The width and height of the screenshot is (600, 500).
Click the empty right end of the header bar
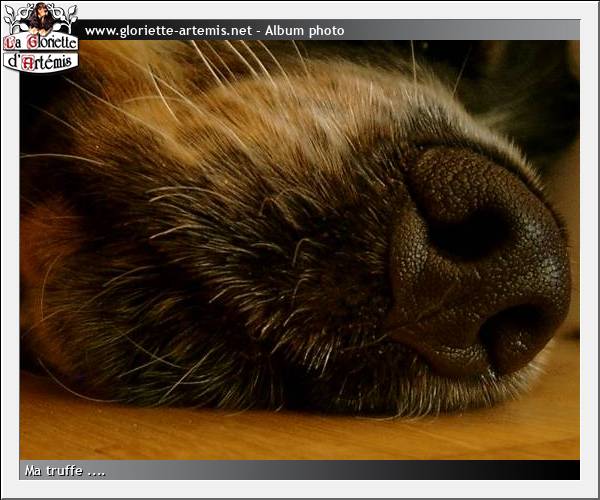[500, 31]
